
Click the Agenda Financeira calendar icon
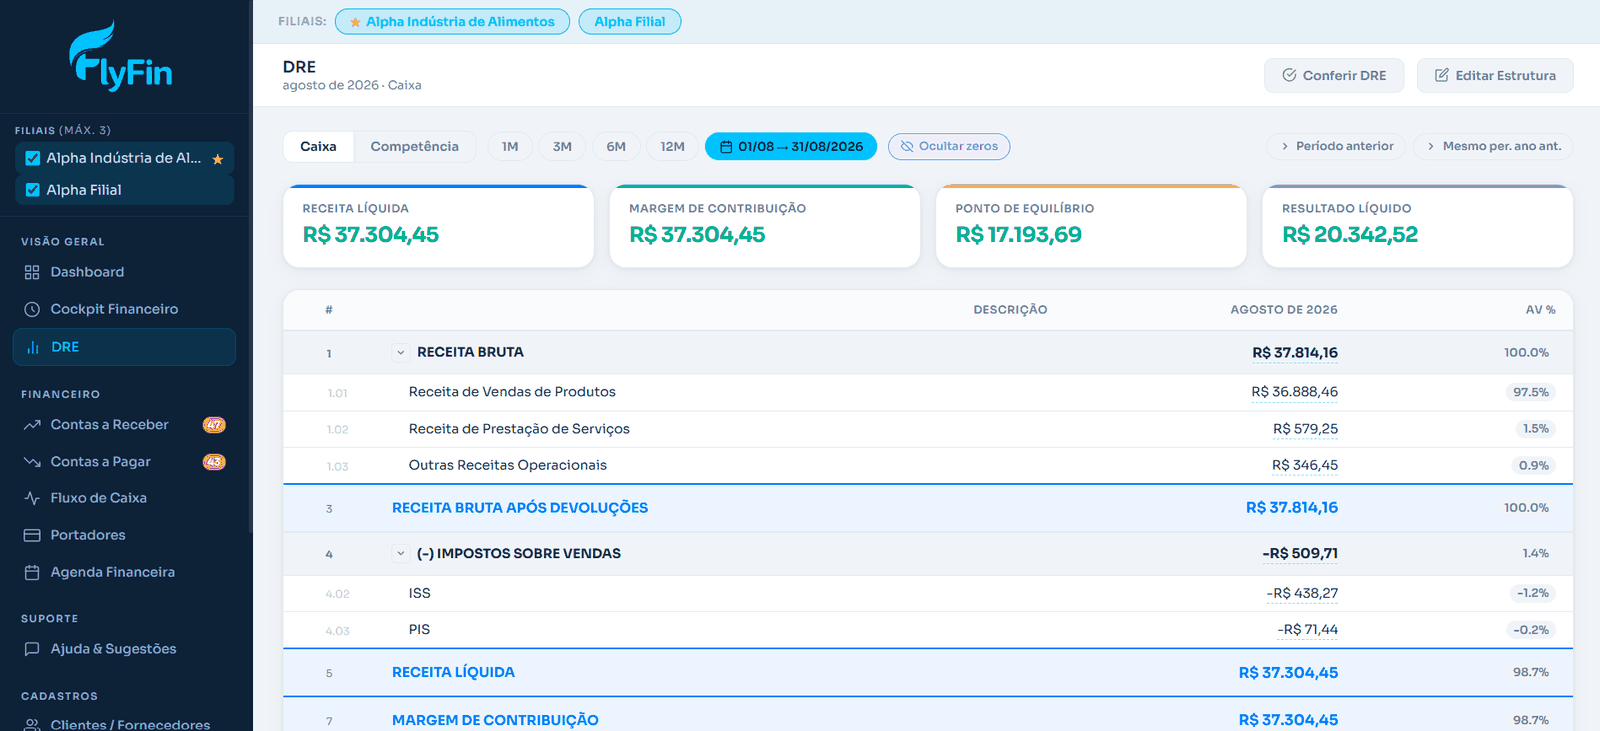coord(32,572)
